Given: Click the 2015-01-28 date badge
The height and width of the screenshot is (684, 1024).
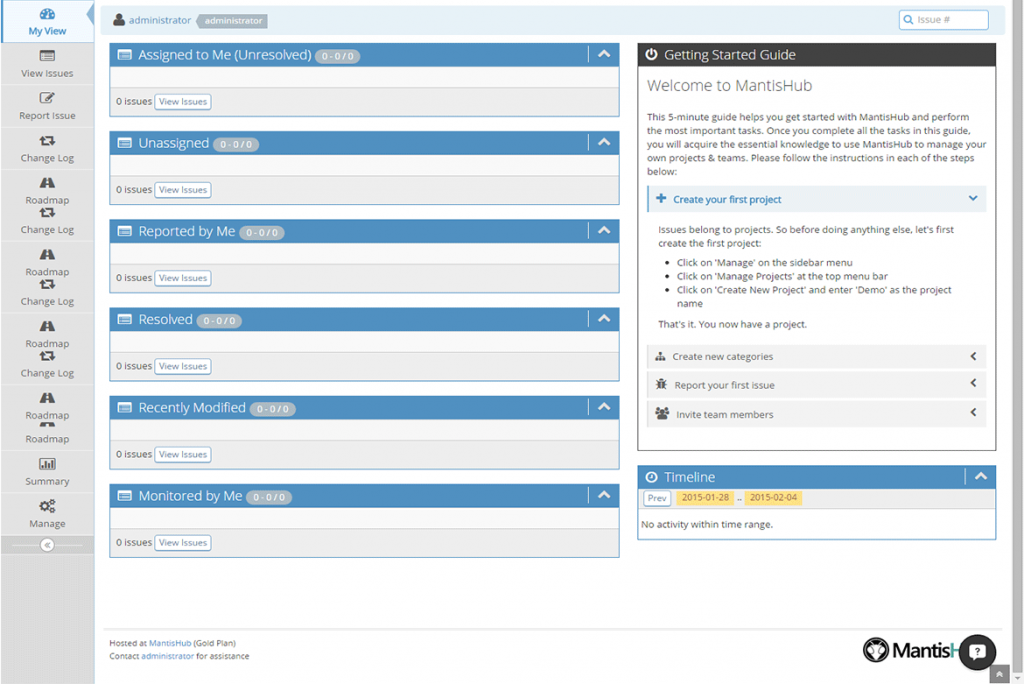Looking at the screenshot, I should [705, 498].
